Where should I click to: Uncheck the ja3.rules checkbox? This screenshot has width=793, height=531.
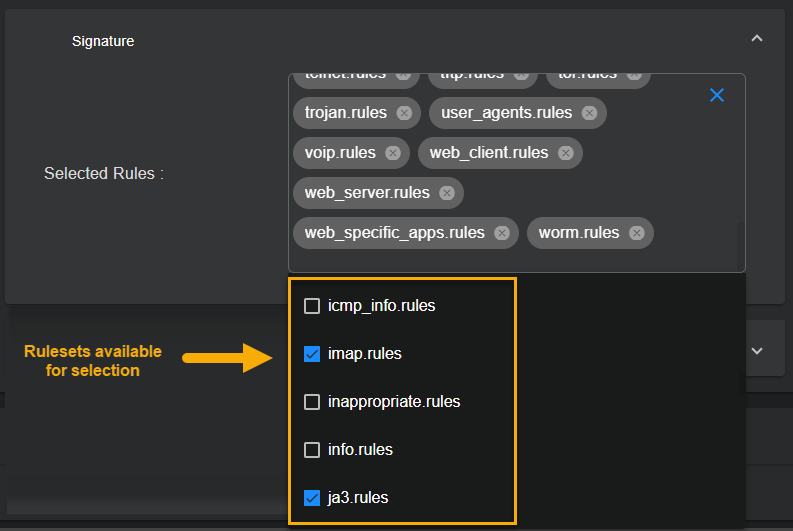point(312,498)
